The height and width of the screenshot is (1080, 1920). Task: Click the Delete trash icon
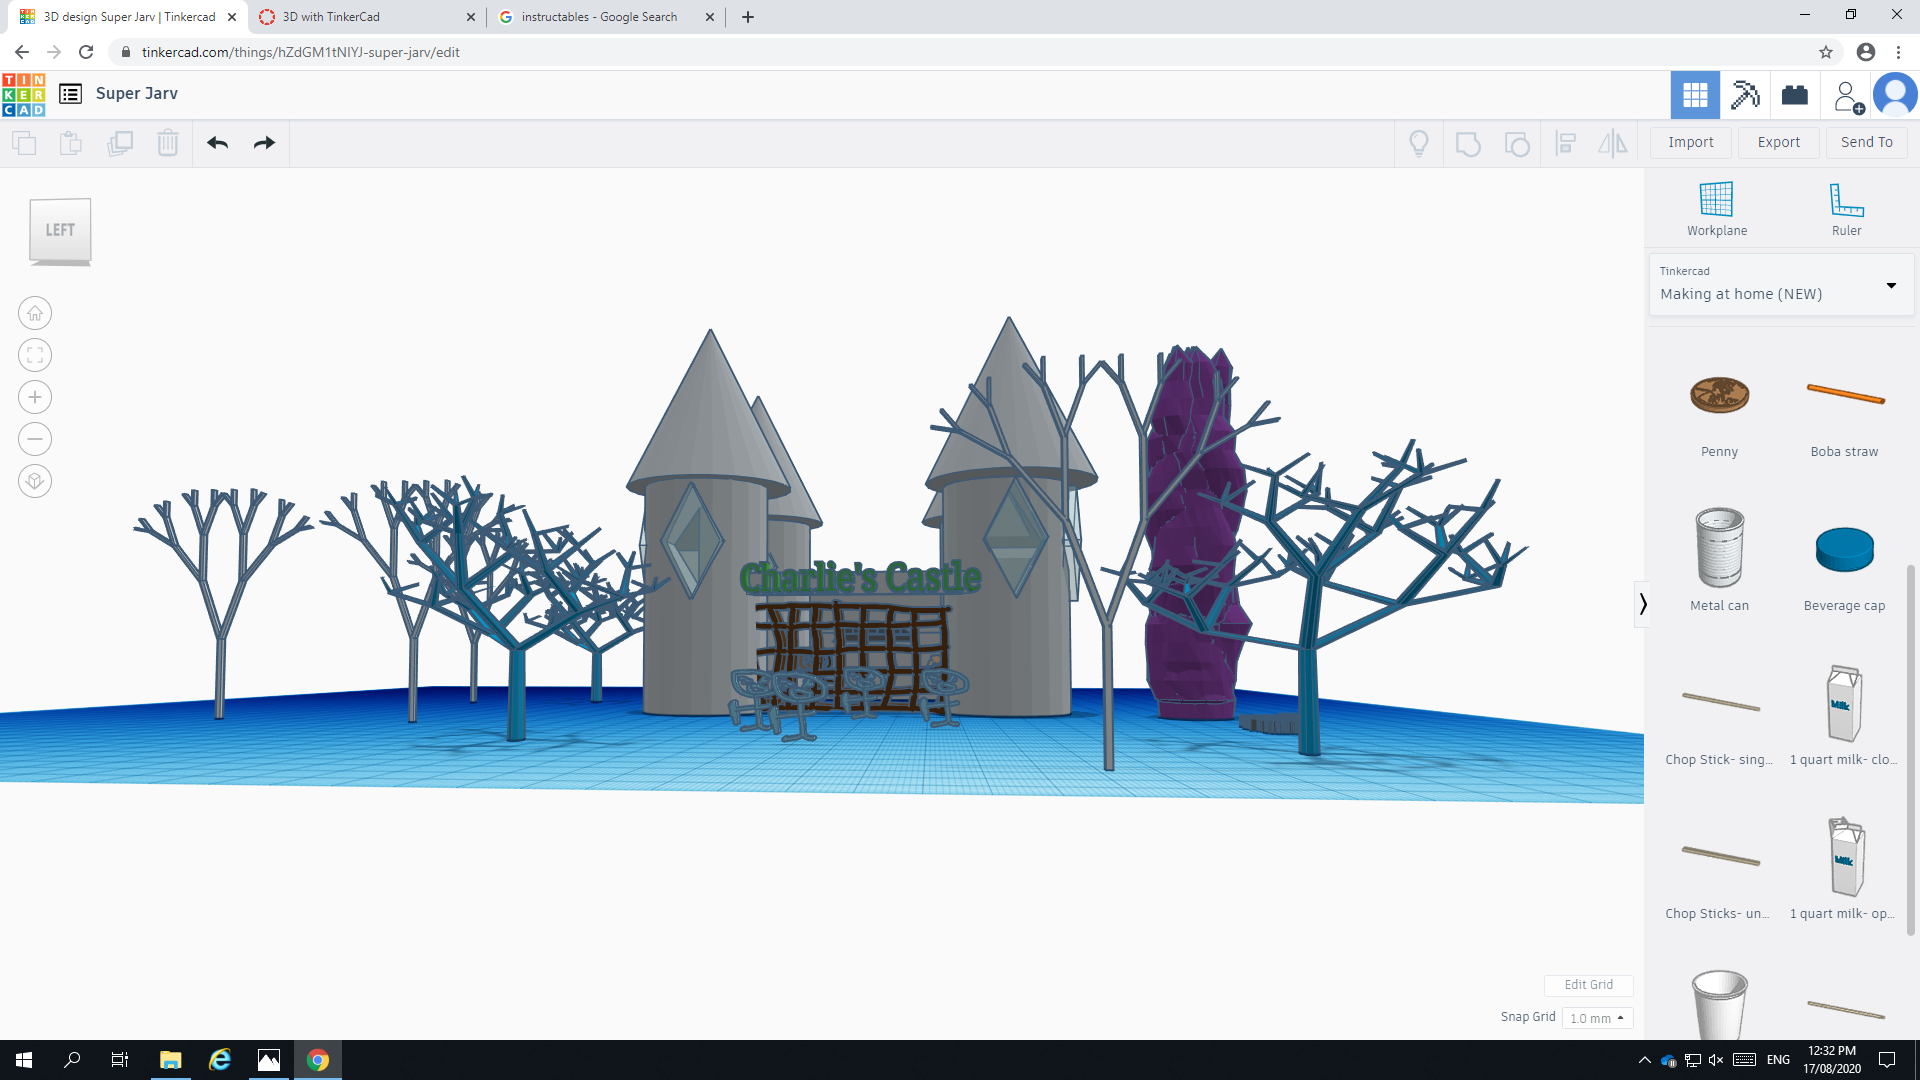coord(168,143)
